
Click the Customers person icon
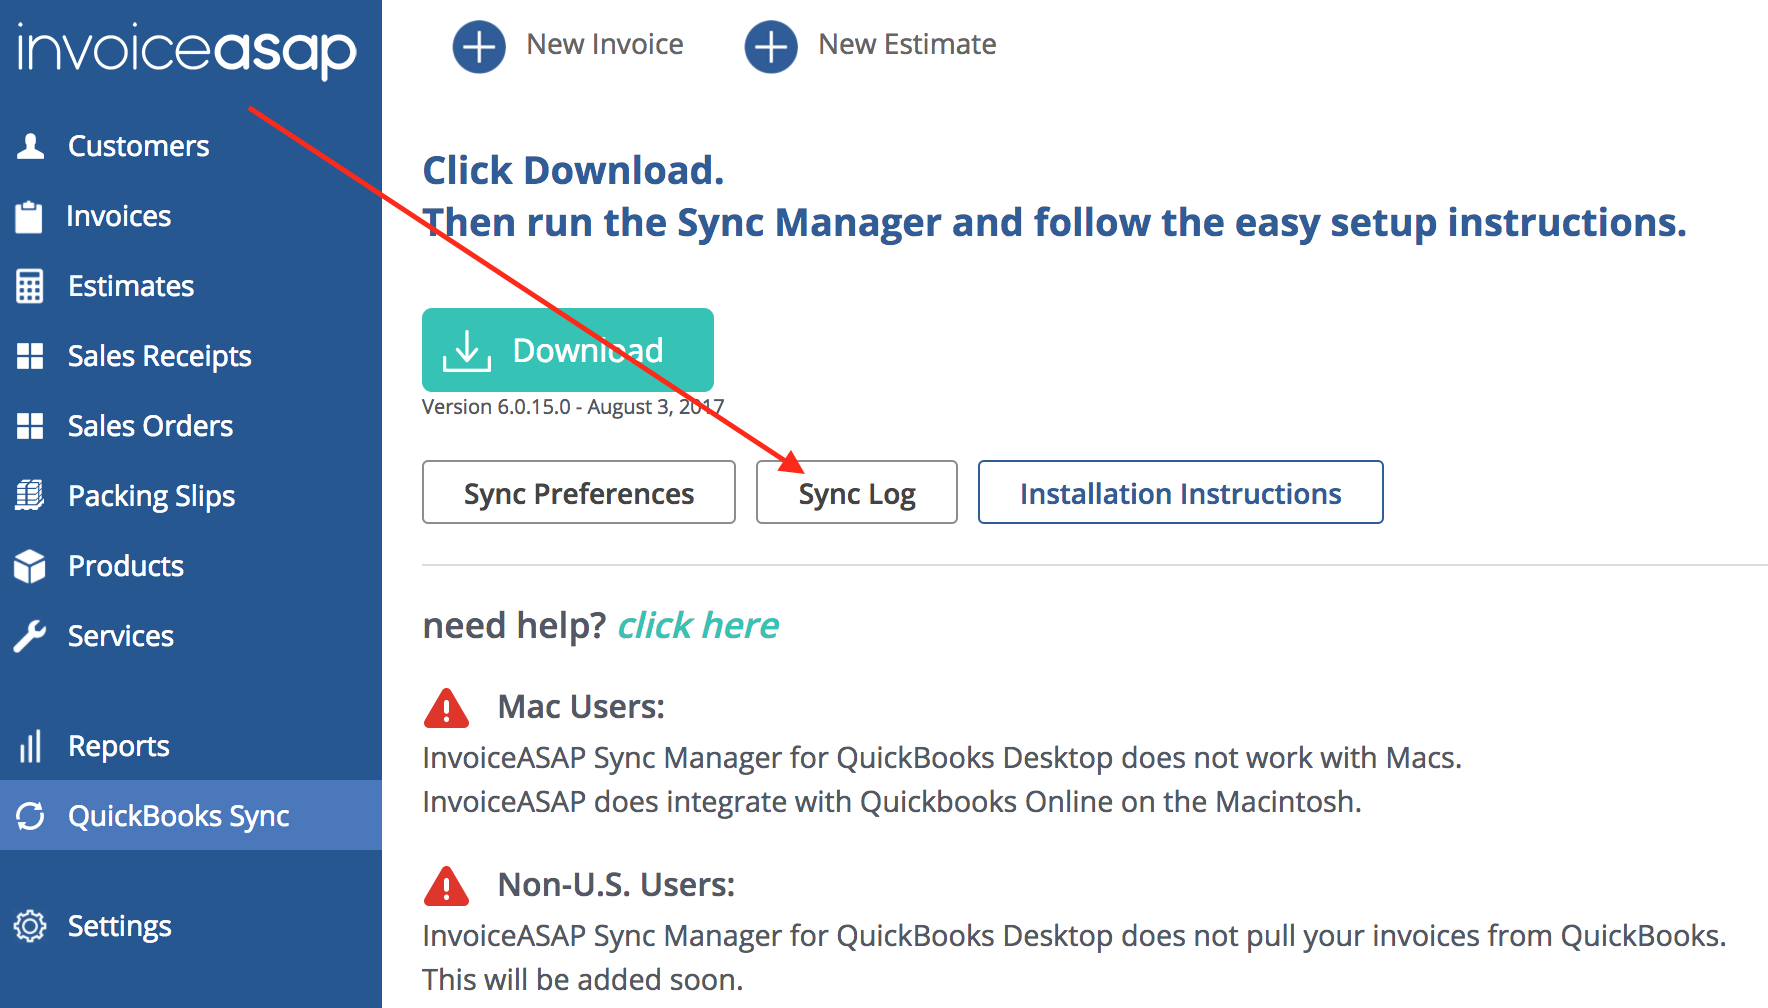pyautogui.click(x=31, y=146)
